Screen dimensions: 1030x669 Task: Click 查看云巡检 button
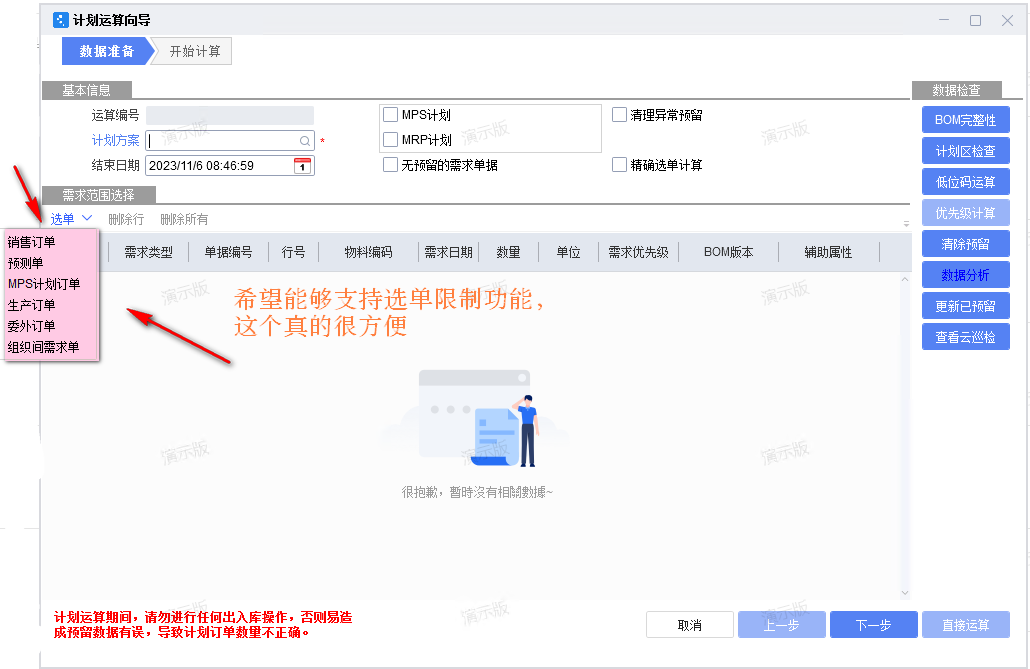pos(965,337)
